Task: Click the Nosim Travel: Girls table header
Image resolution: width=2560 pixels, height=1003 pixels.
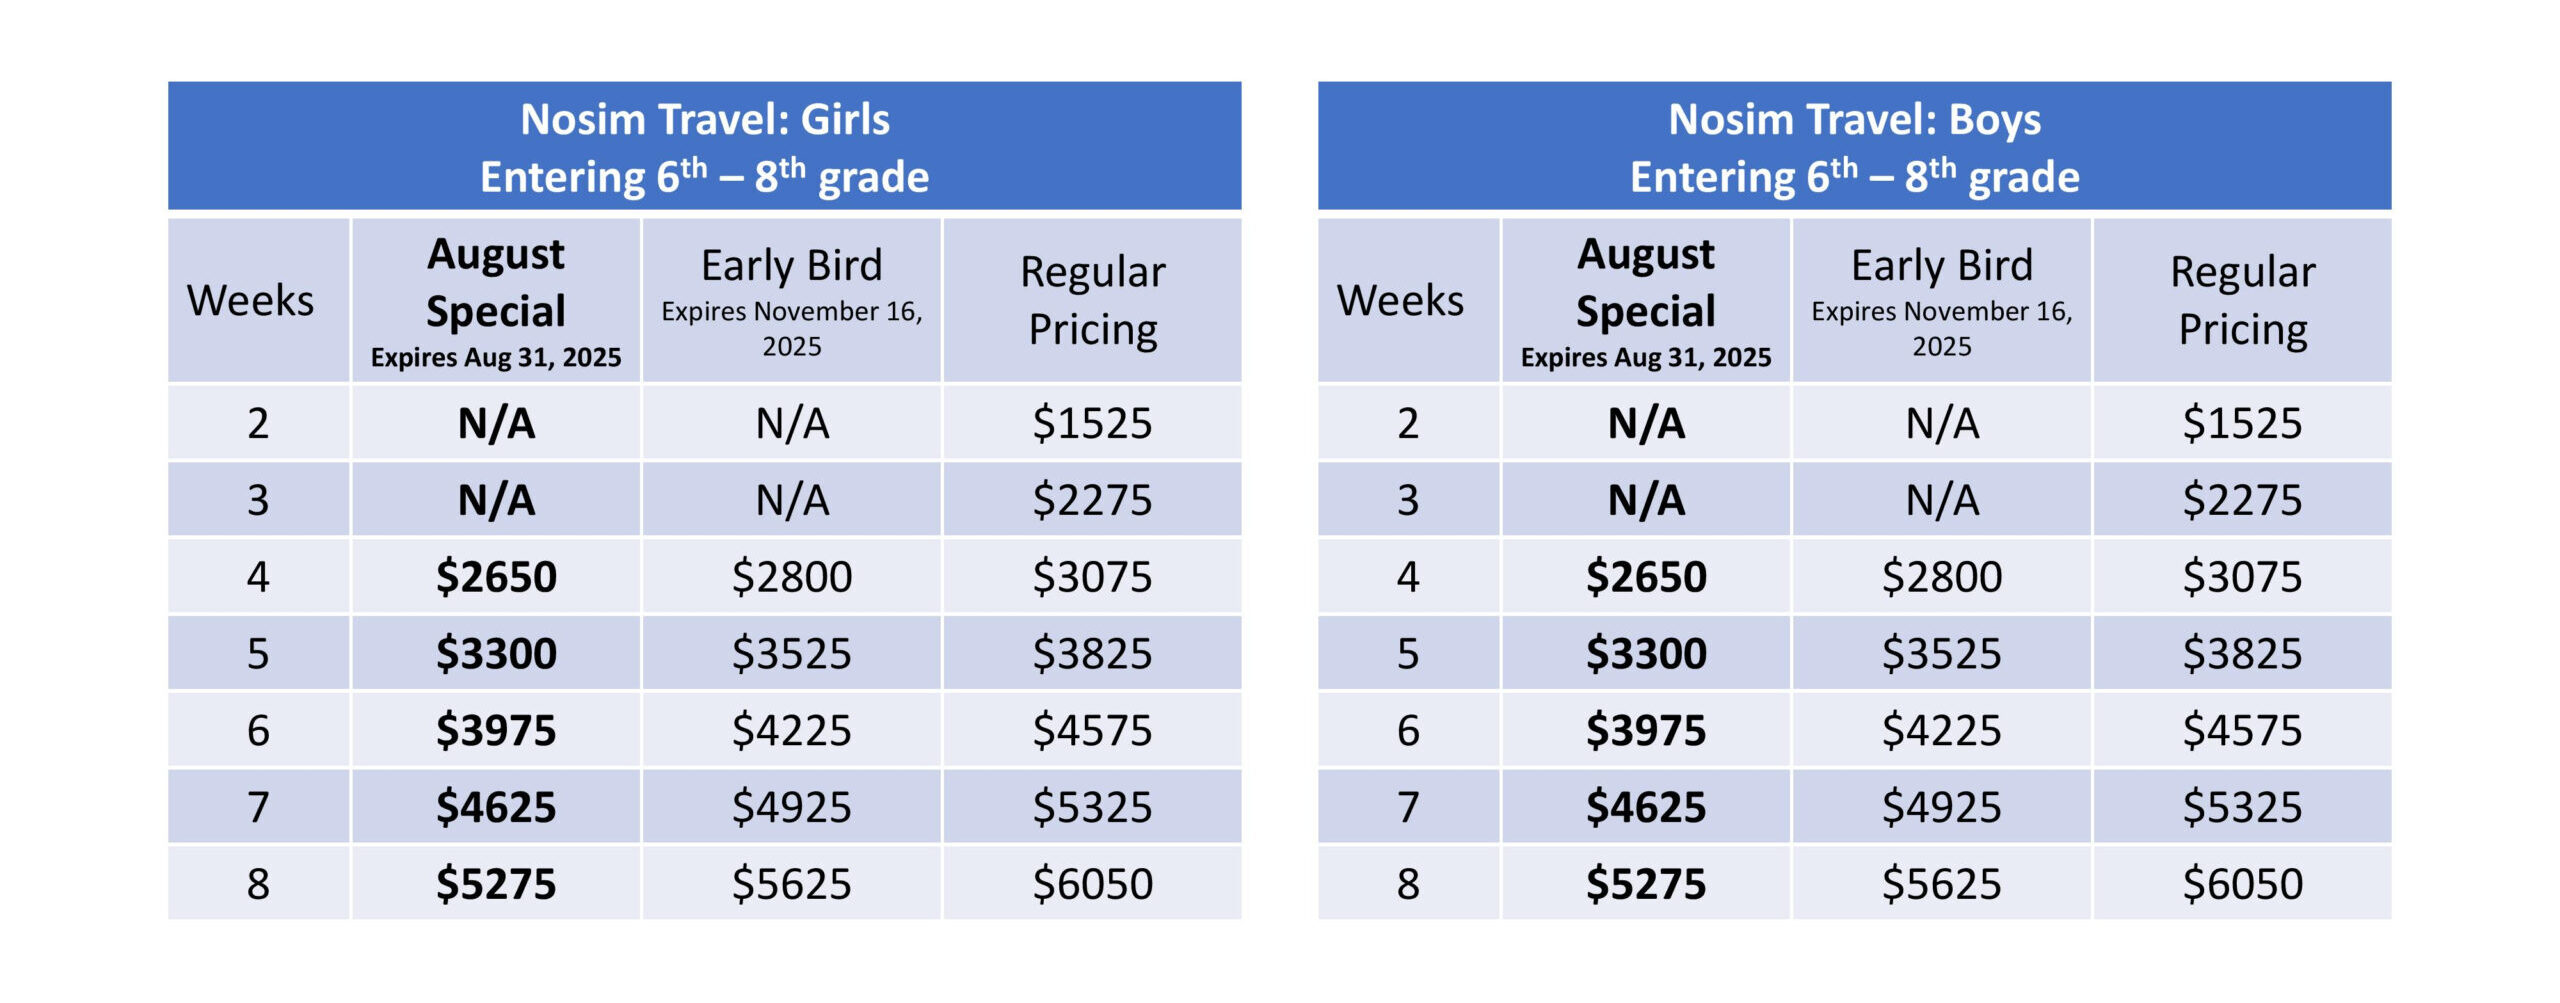Action: tap(704, 147)
